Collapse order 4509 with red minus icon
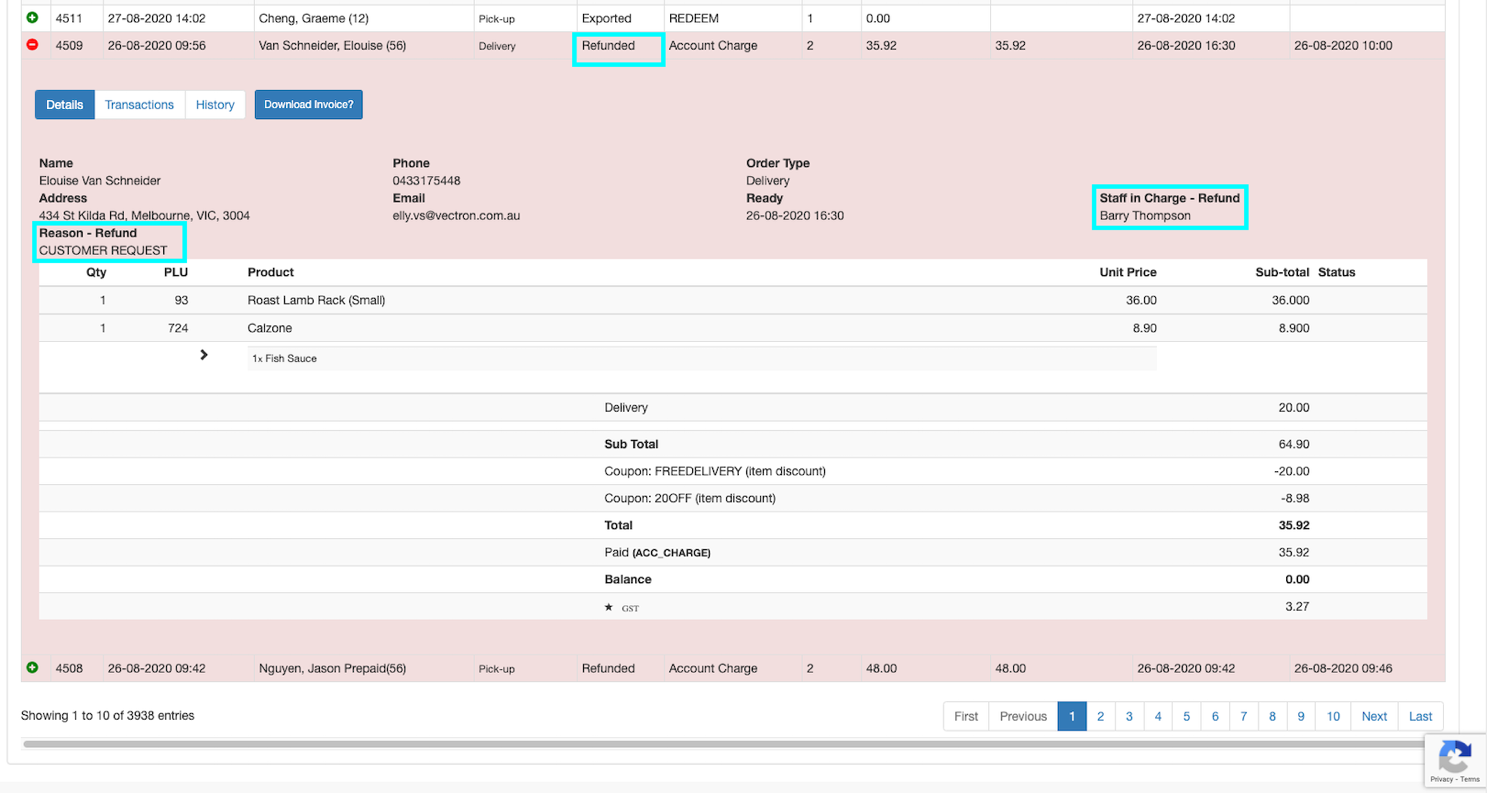 (x=32, y=45)
